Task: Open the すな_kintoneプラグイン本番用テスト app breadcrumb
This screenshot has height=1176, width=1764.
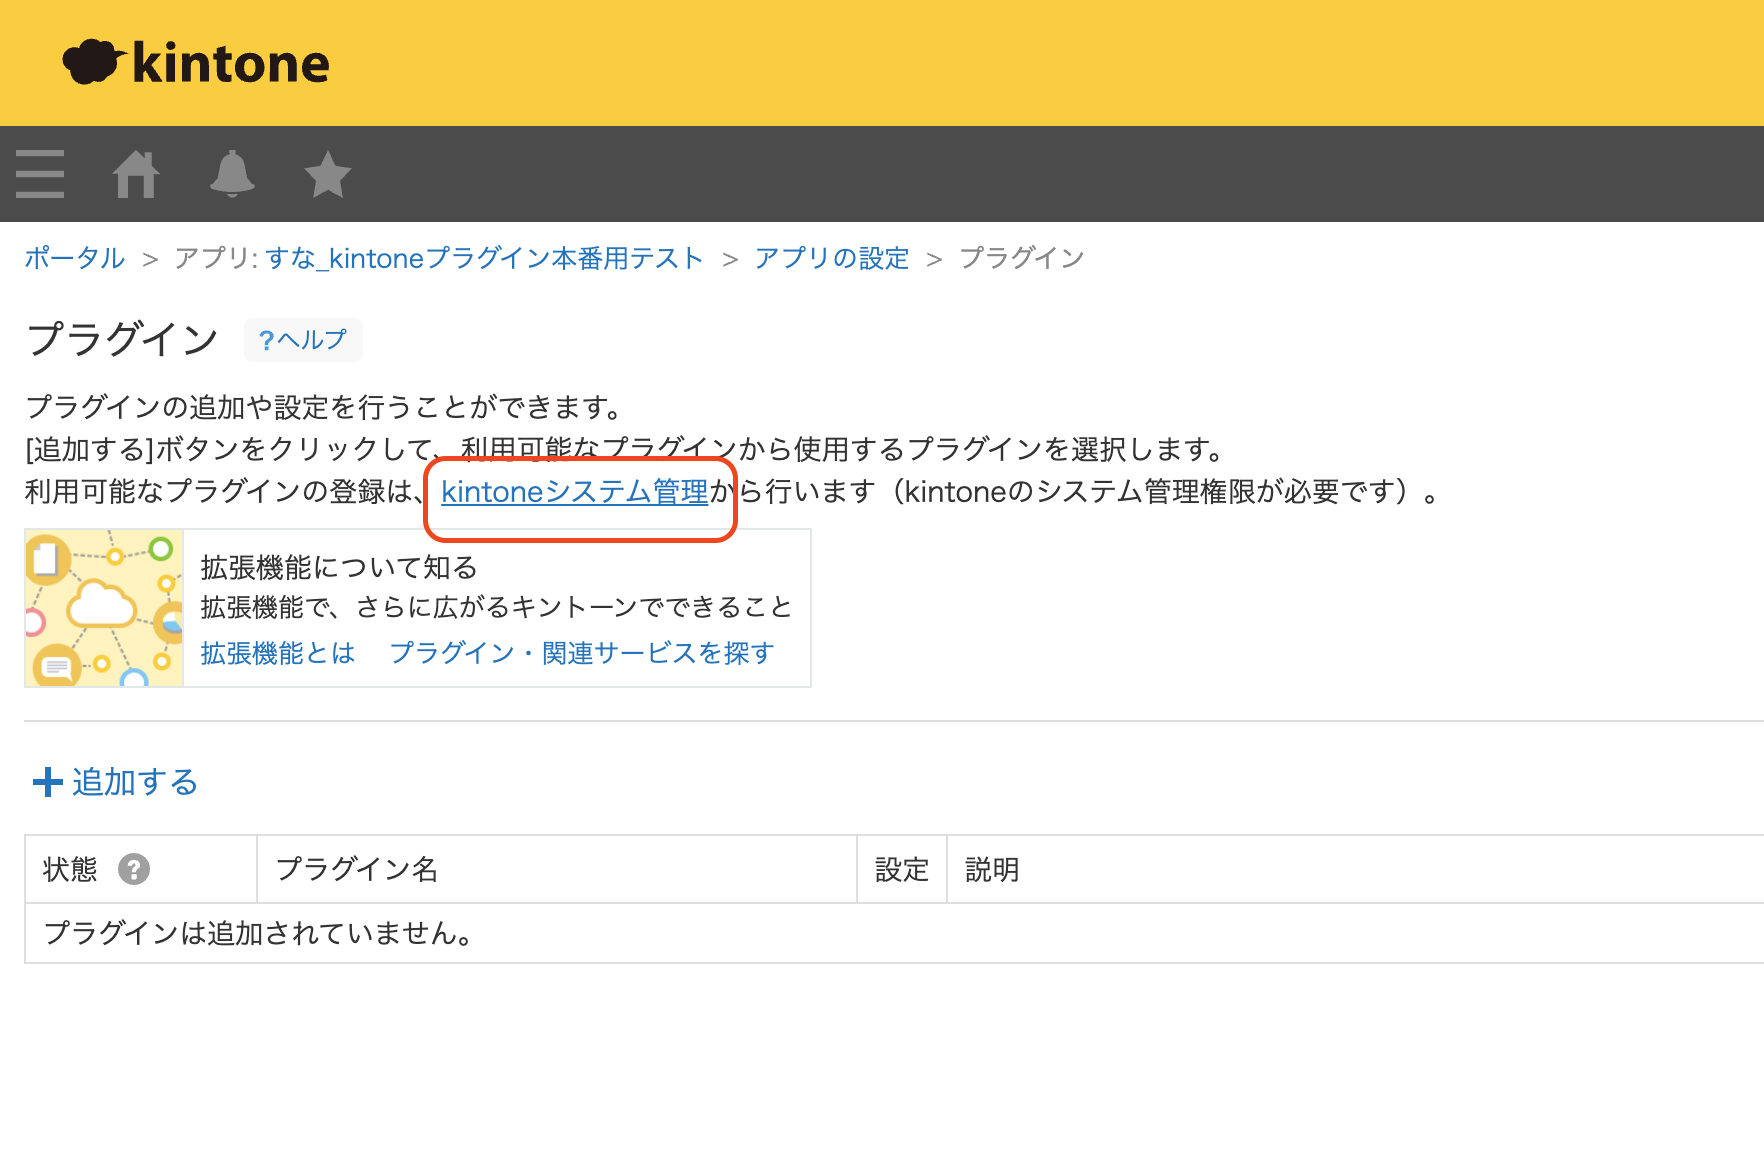Action: point(484,258)
